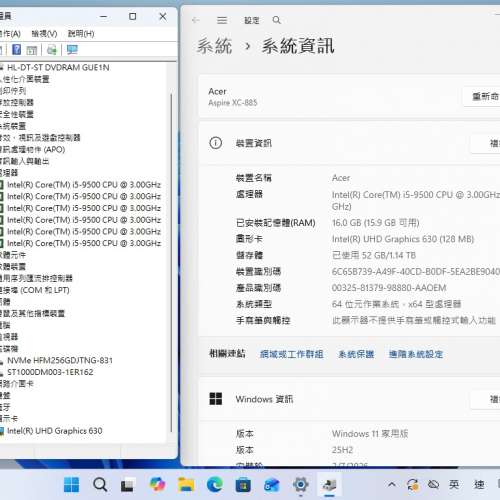Select the NVMe HFM256GDJTNG-831 drive
The height and width of the screenshot is (500, 500).
[60, 360]
